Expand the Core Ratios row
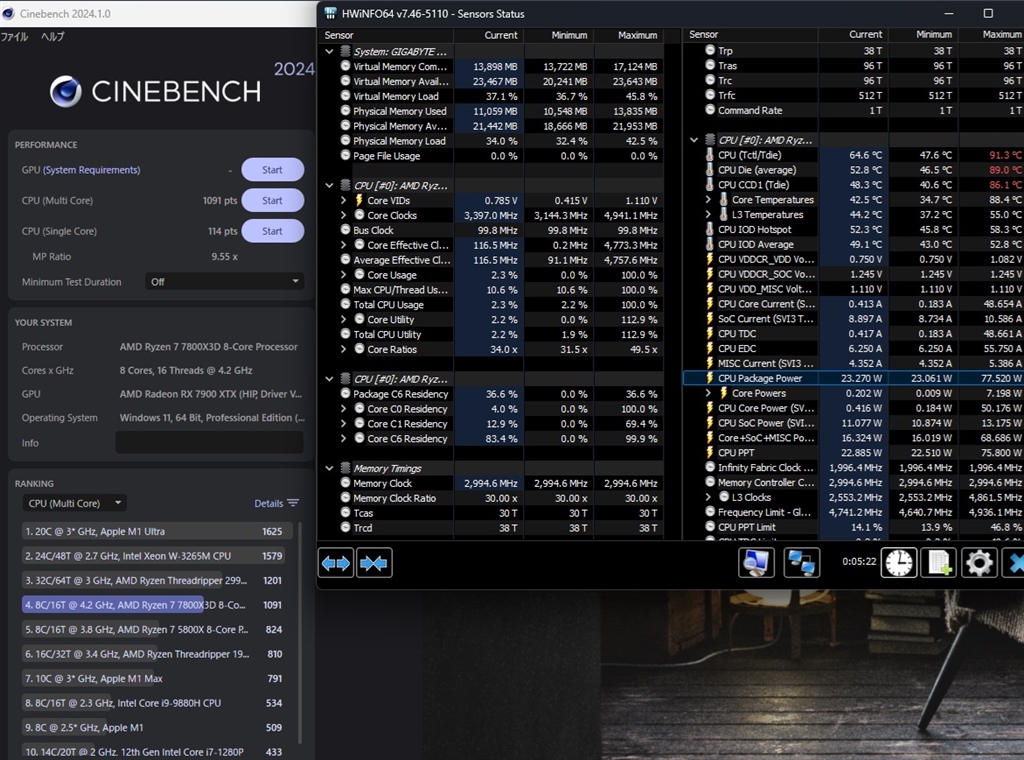Image resolution: width=1024 pixels, height=760 pixels. (344, 349)
